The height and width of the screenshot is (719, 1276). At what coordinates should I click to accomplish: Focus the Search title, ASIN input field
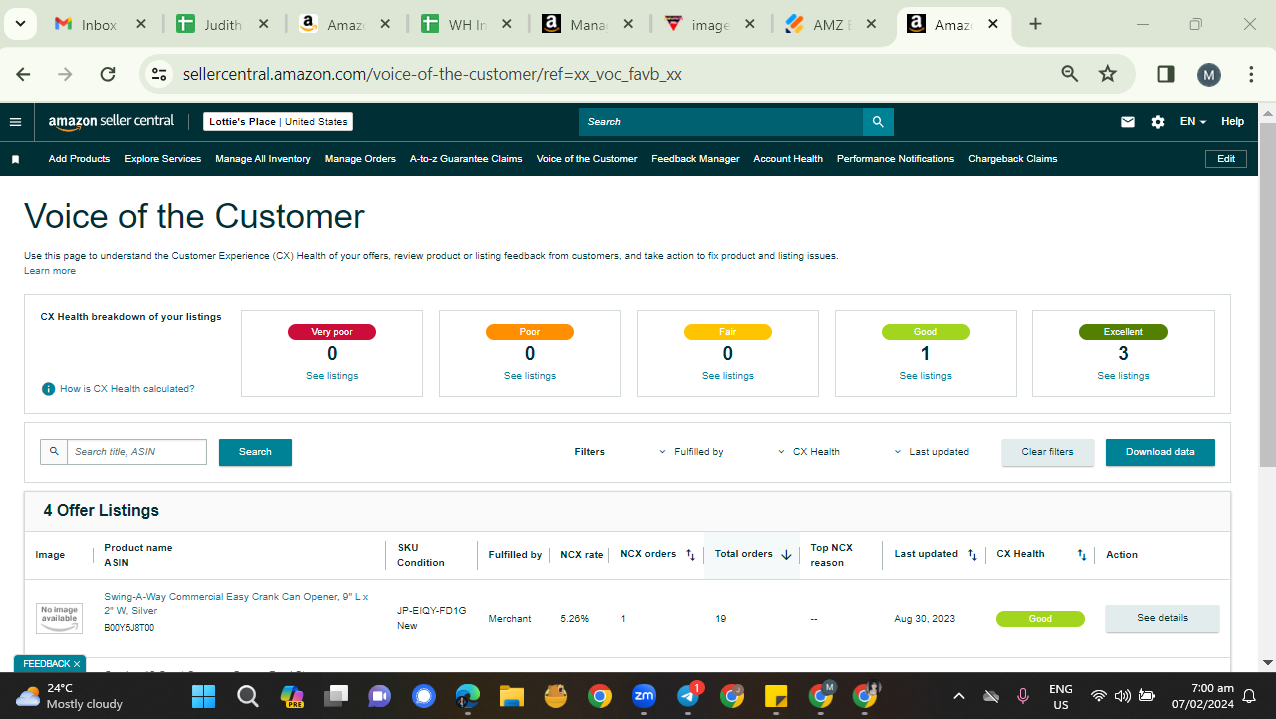137,452
